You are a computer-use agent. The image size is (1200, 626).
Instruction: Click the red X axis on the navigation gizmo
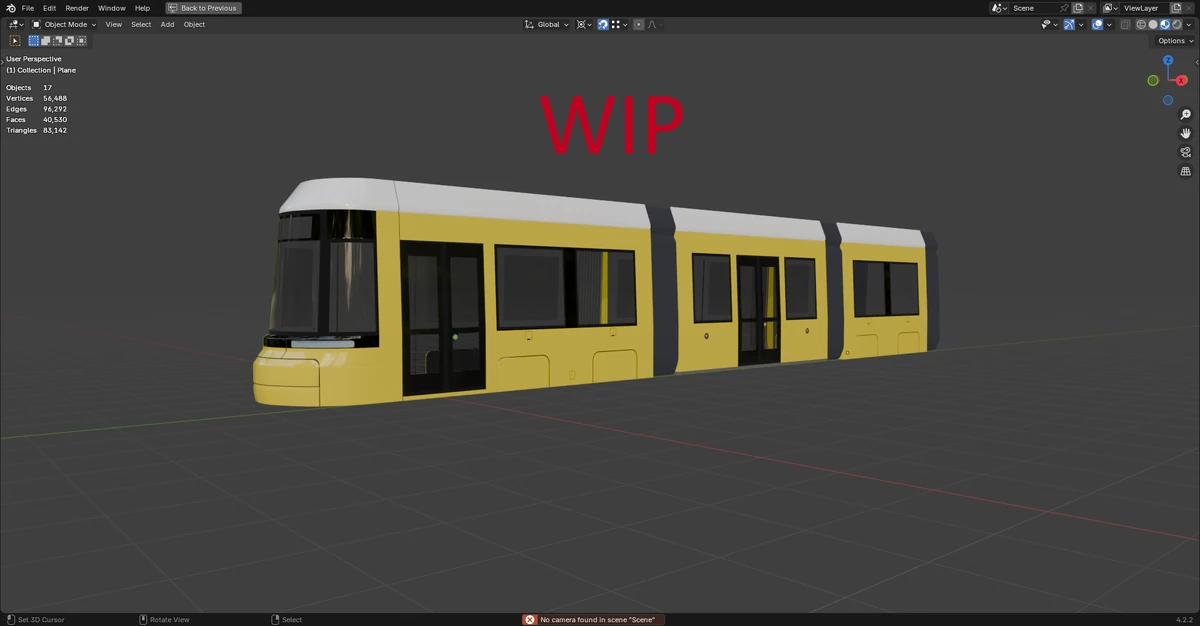1181,81
